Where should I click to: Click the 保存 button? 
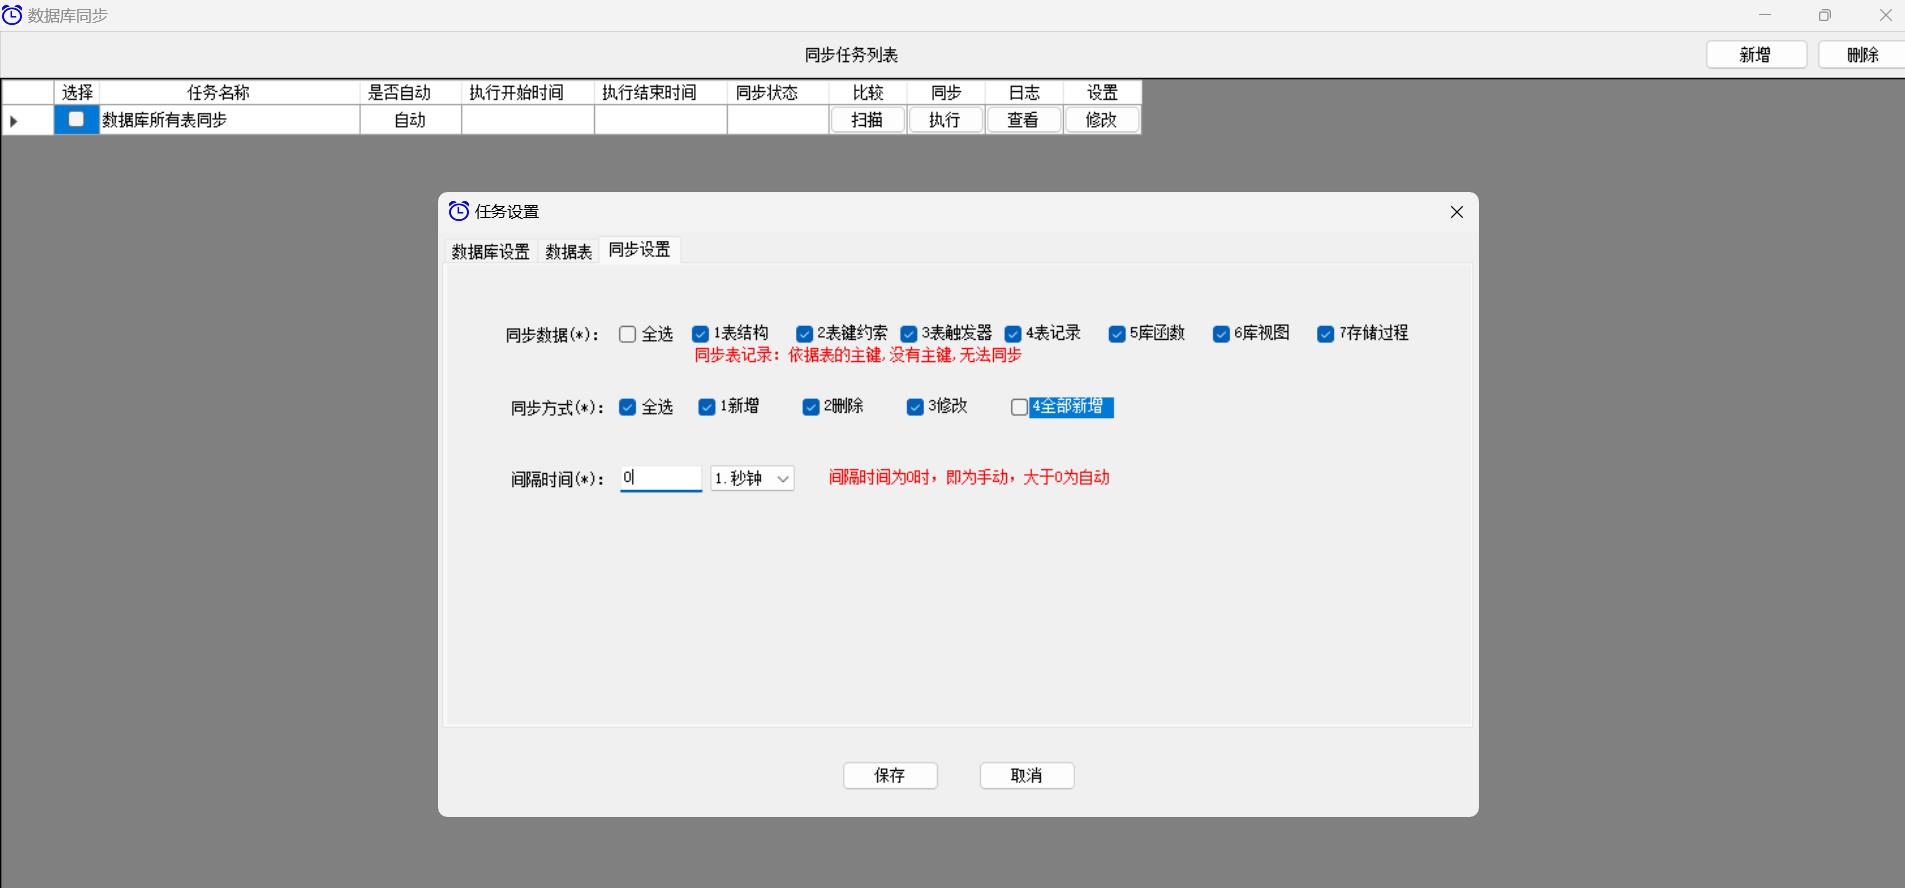(x=890, y=776)
